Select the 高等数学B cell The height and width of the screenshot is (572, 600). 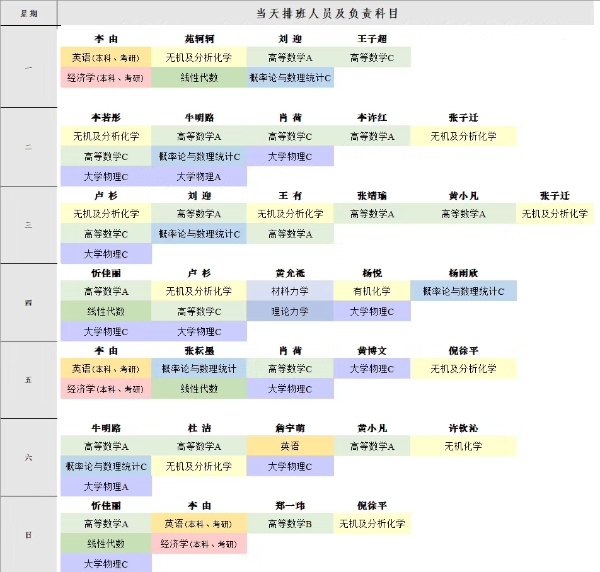(290, 523)
